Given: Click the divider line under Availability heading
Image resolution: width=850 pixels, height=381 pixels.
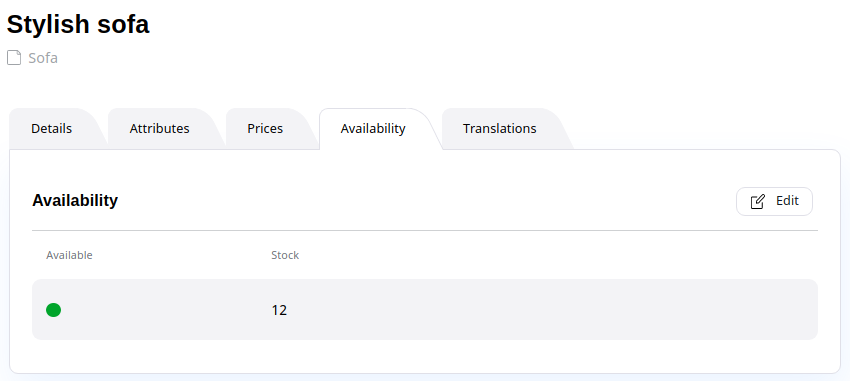Looking at the screenshot, I should (424, 230).
